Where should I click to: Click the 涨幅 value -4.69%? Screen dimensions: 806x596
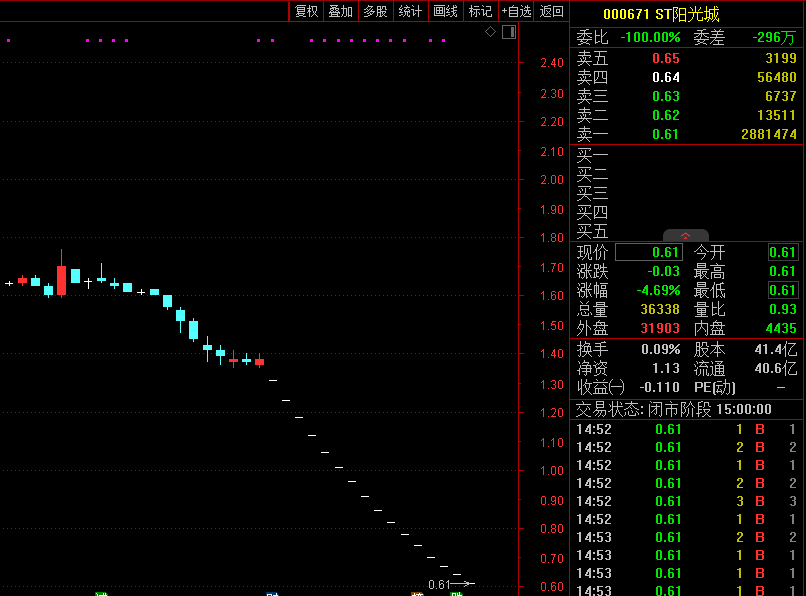point(658,290)
